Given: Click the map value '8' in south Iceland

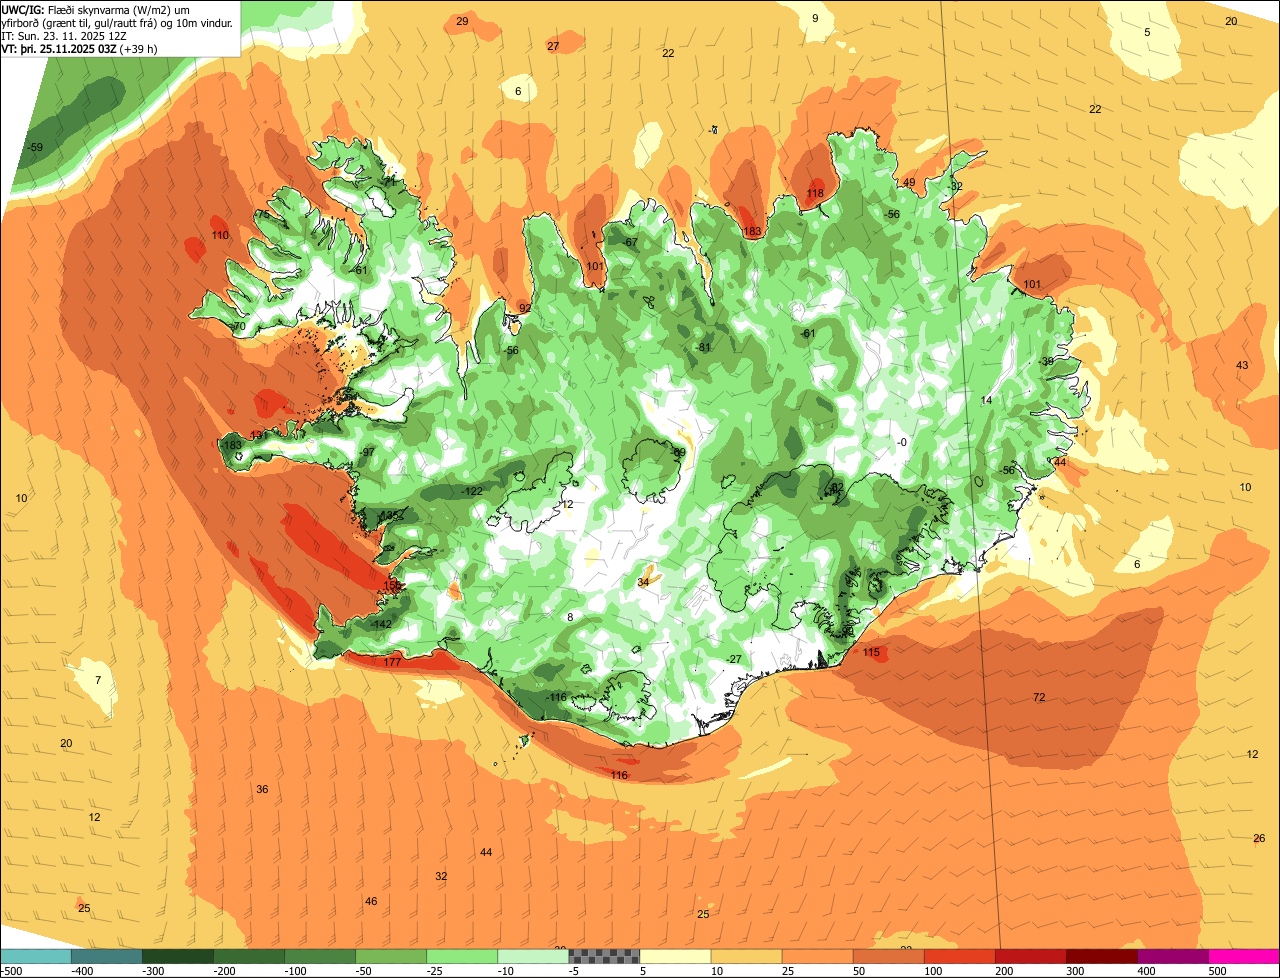Looking at the screenshot, I should tap(570, 618).
